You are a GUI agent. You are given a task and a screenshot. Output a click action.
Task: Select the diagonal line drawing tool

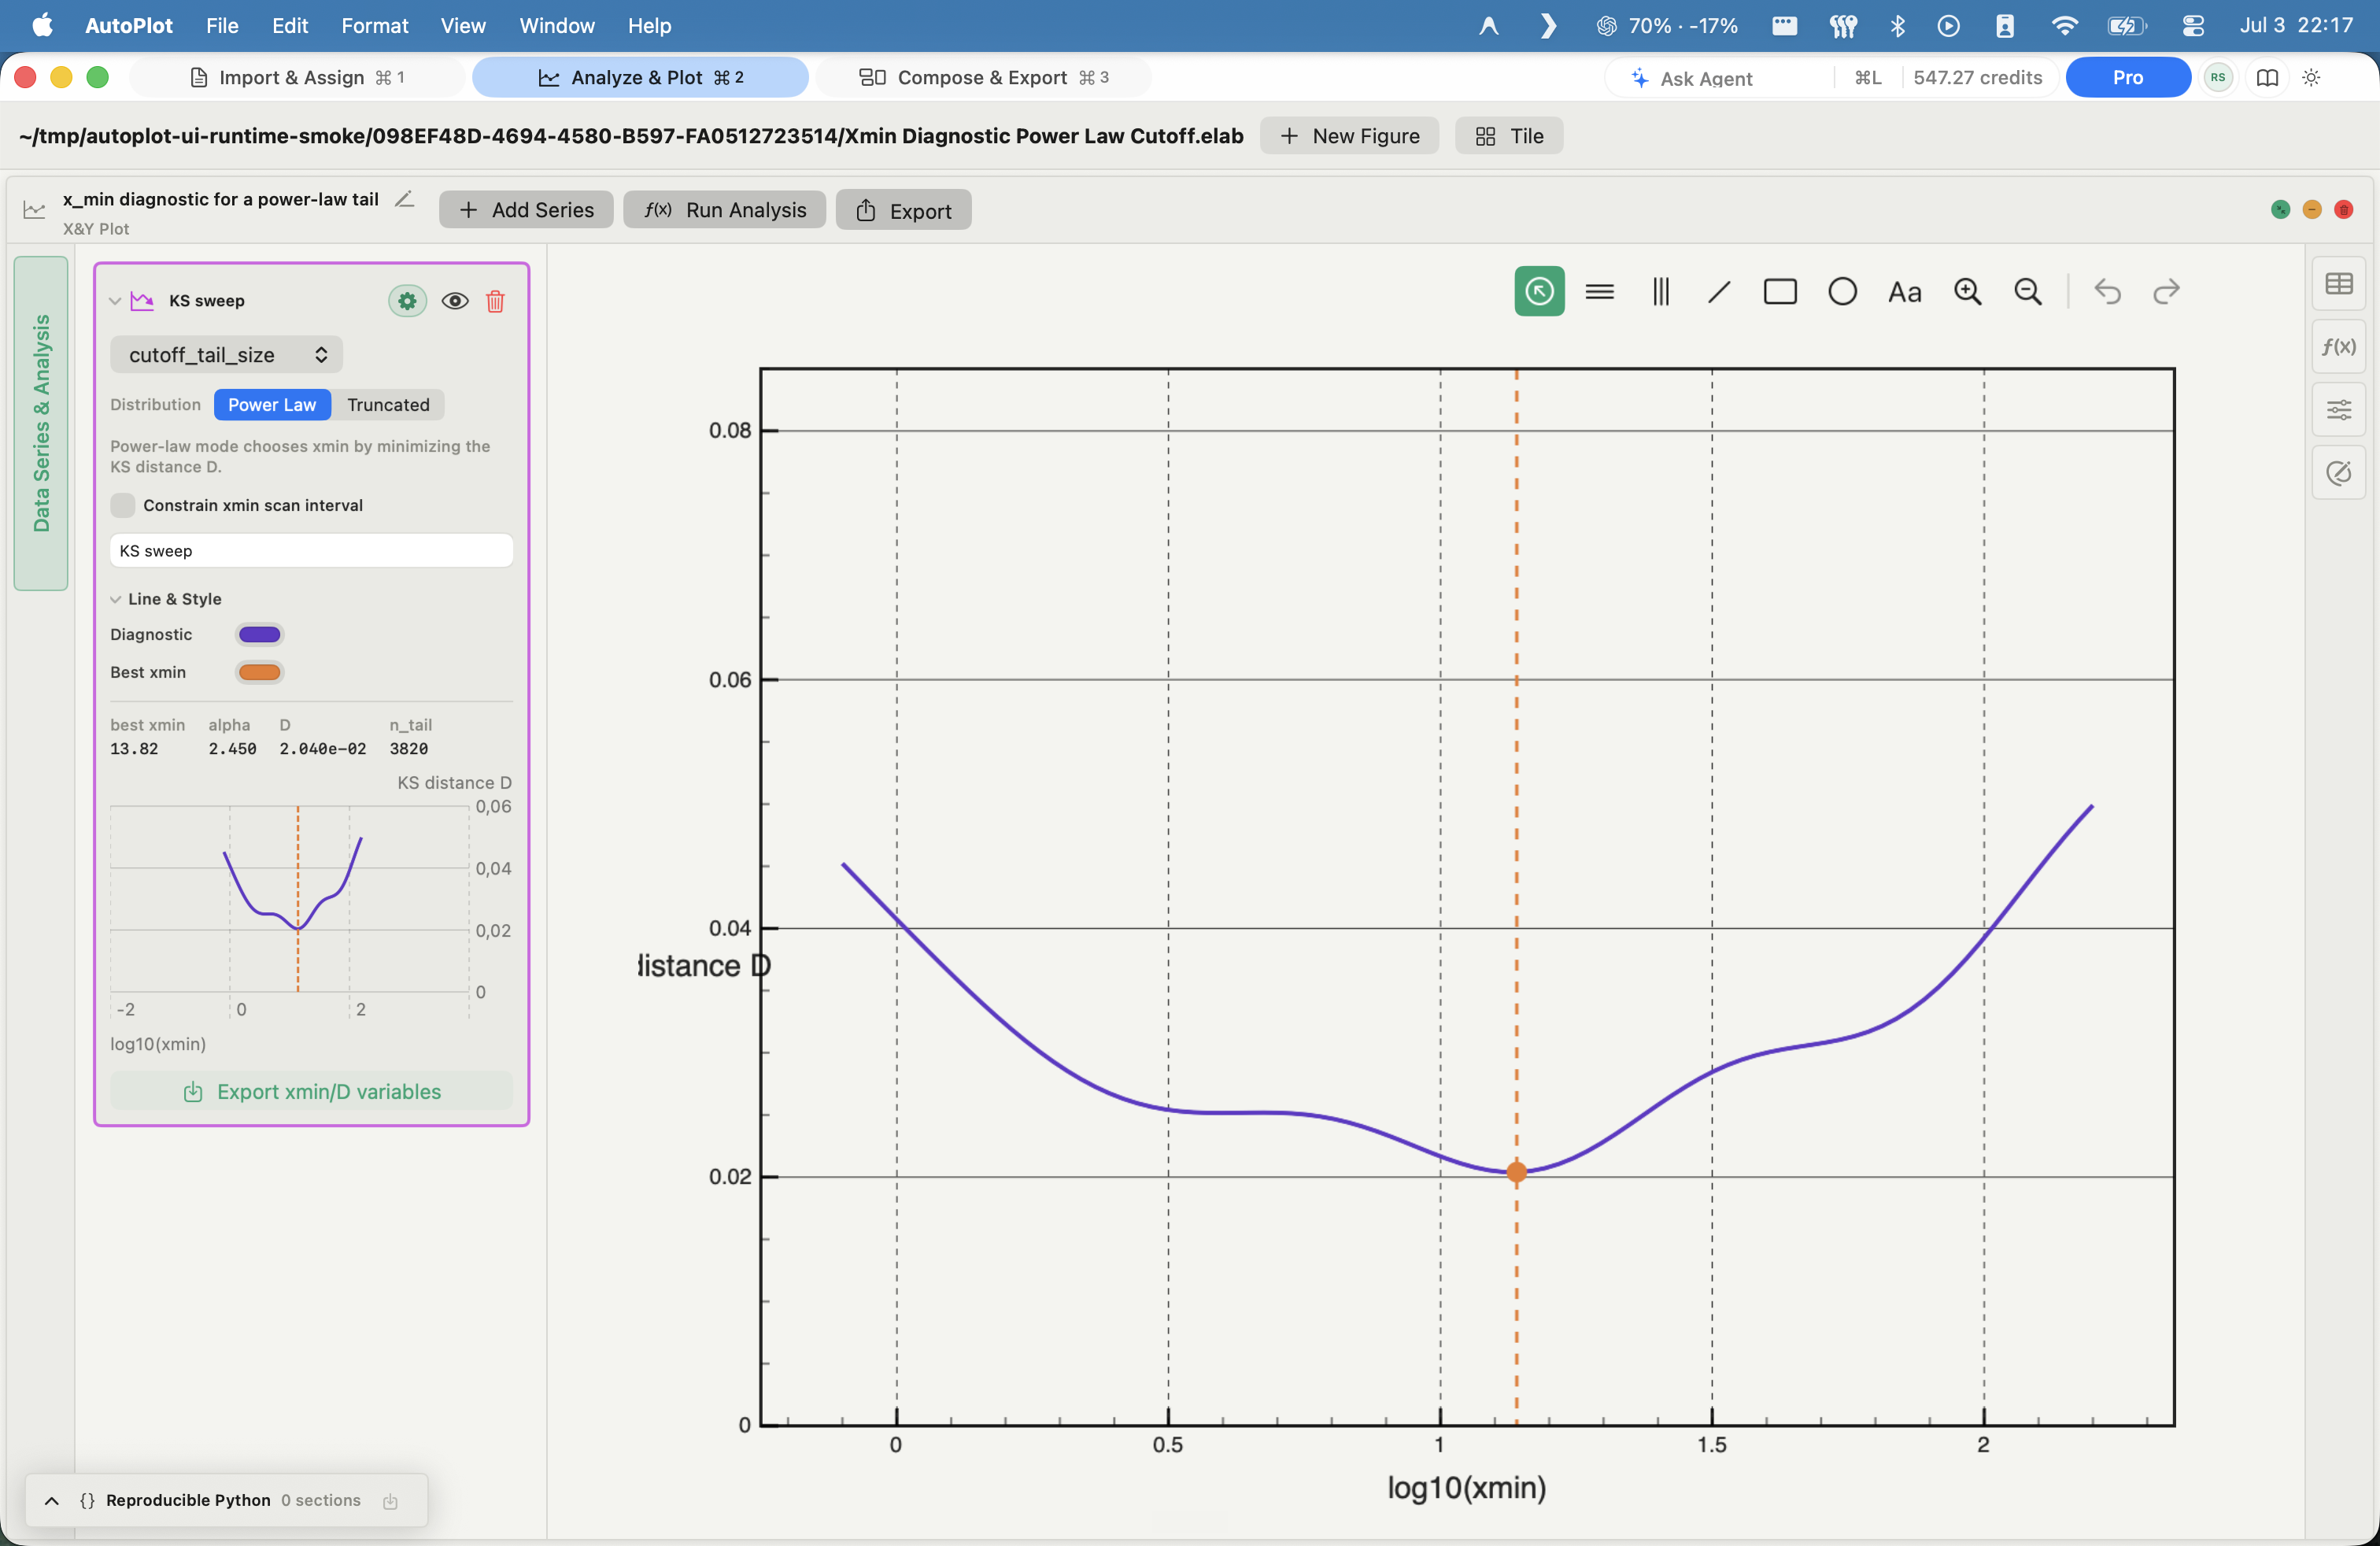[1719, 291]
